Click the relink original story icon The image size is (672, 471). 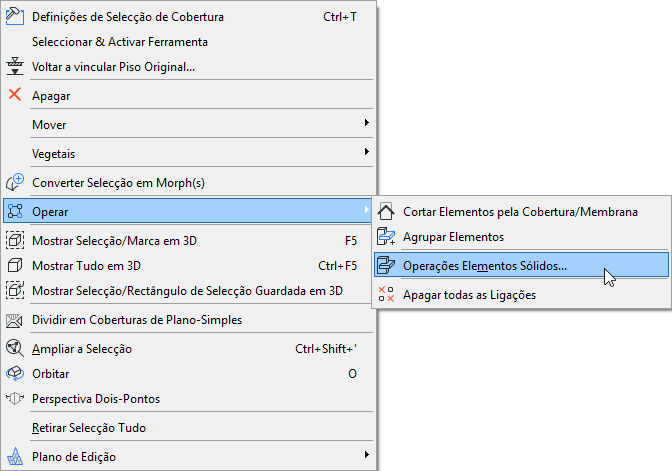pos(15,66)
